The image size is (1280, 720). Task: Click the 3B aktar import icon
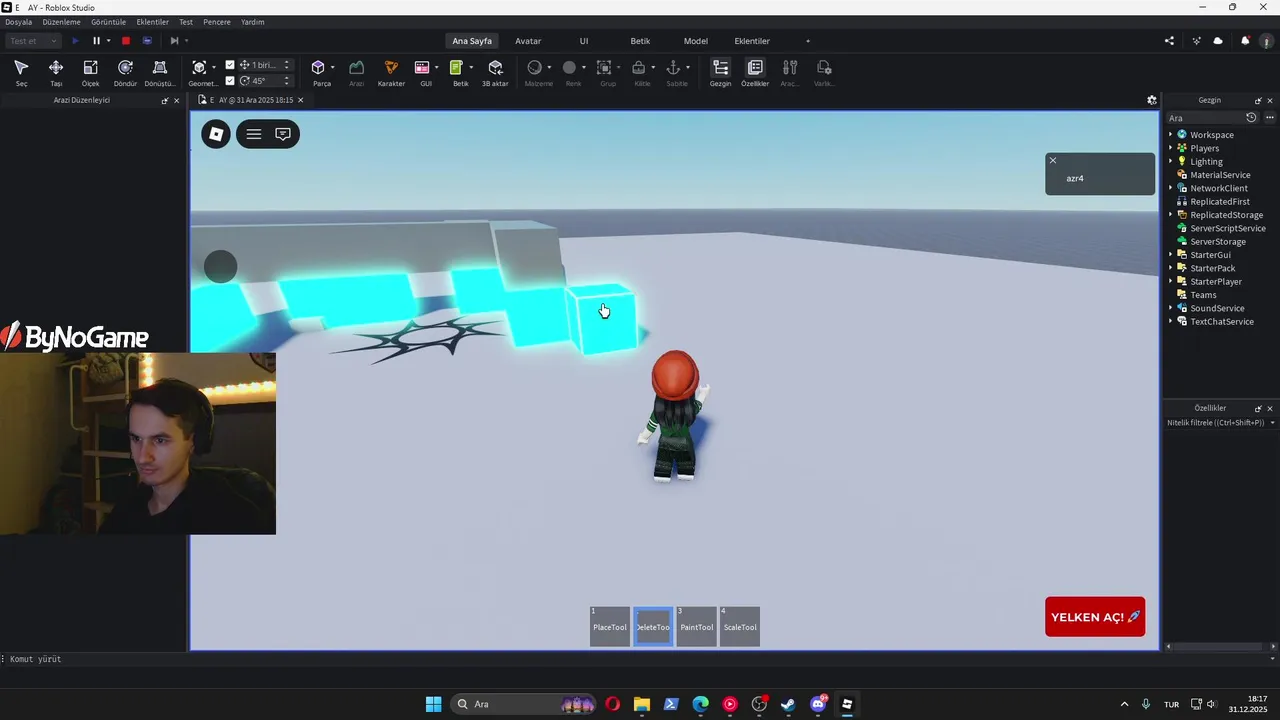(x=495, y=72)
